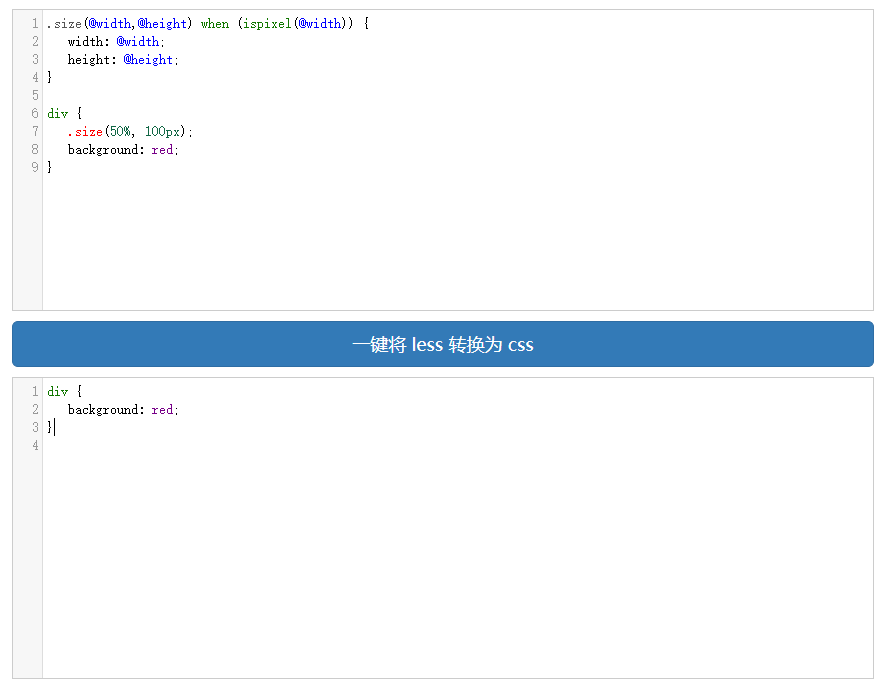The image size is (880, 688).
Task: Click 'background: red;' in css output editor
Action: pos(123,410)
